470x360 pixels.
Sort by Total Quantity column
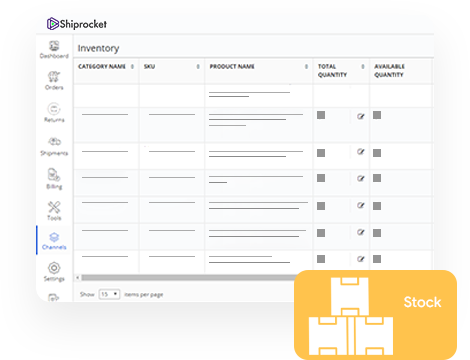(x=363, y=66)
